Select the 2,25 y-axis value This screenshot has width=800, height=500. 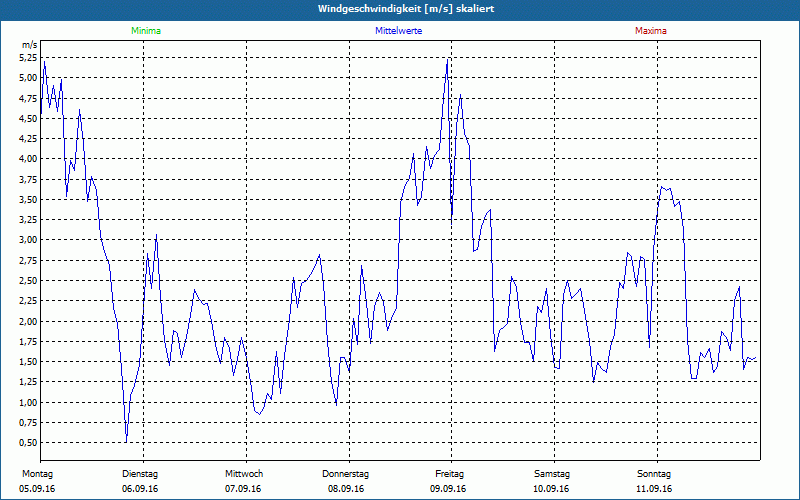[x=29, y=301]
